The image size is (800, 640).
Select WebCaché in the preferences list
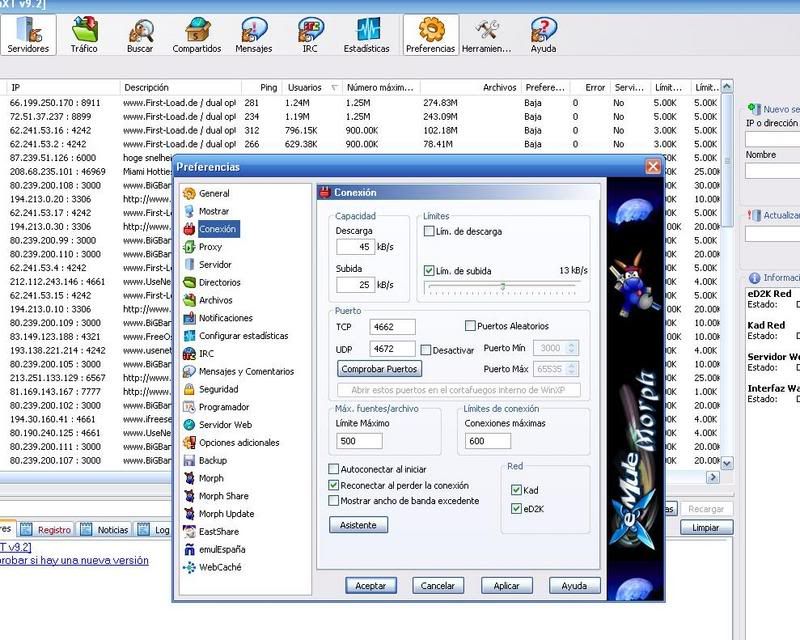point(212,567)
